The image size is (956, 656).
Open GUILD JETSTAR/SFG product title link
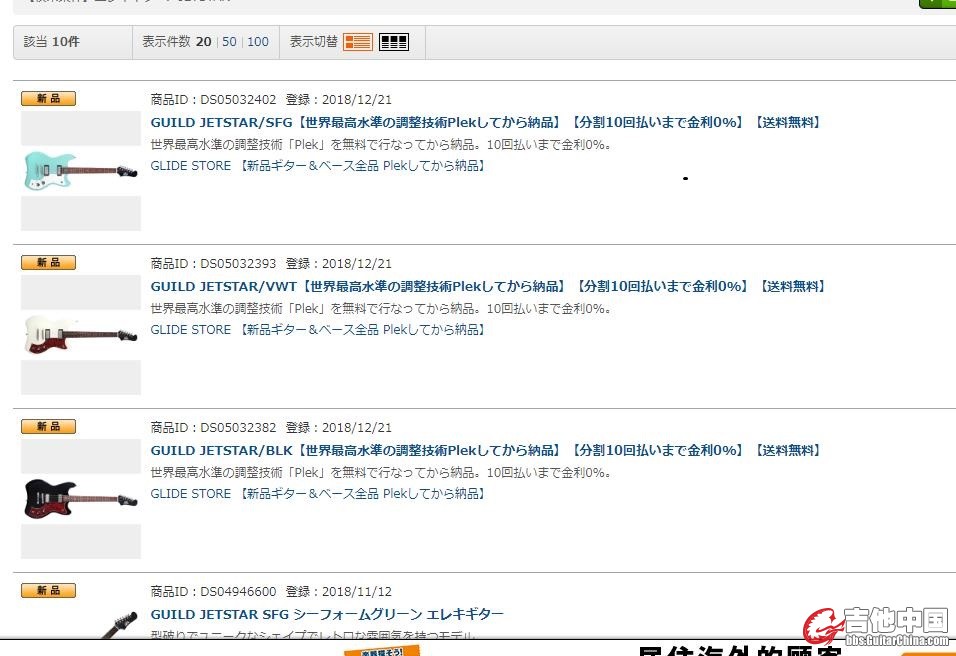[x=486, y=123]
